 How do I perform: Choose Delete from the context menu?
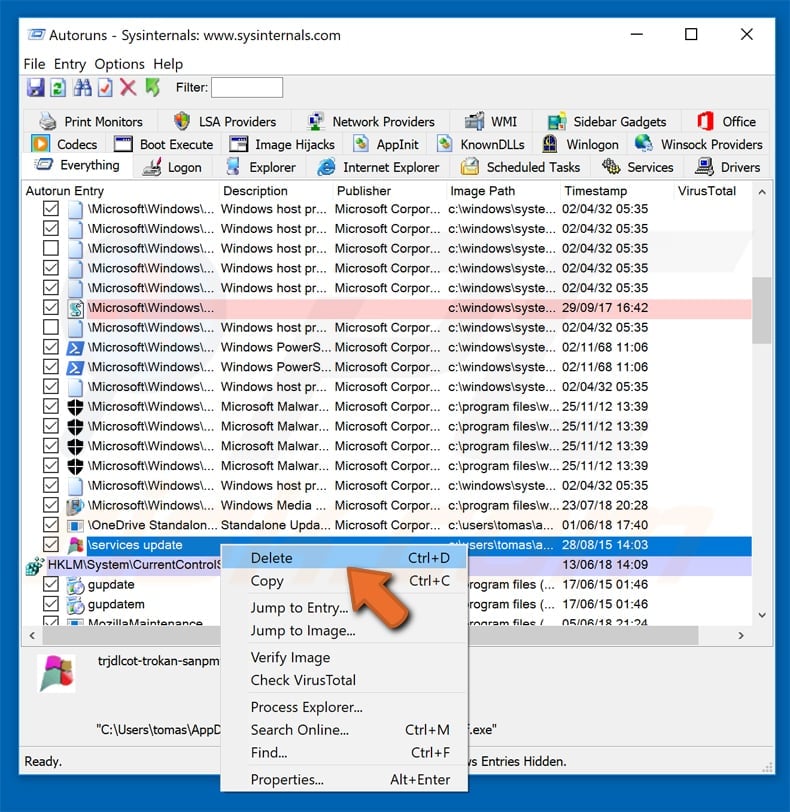point(344,558)
